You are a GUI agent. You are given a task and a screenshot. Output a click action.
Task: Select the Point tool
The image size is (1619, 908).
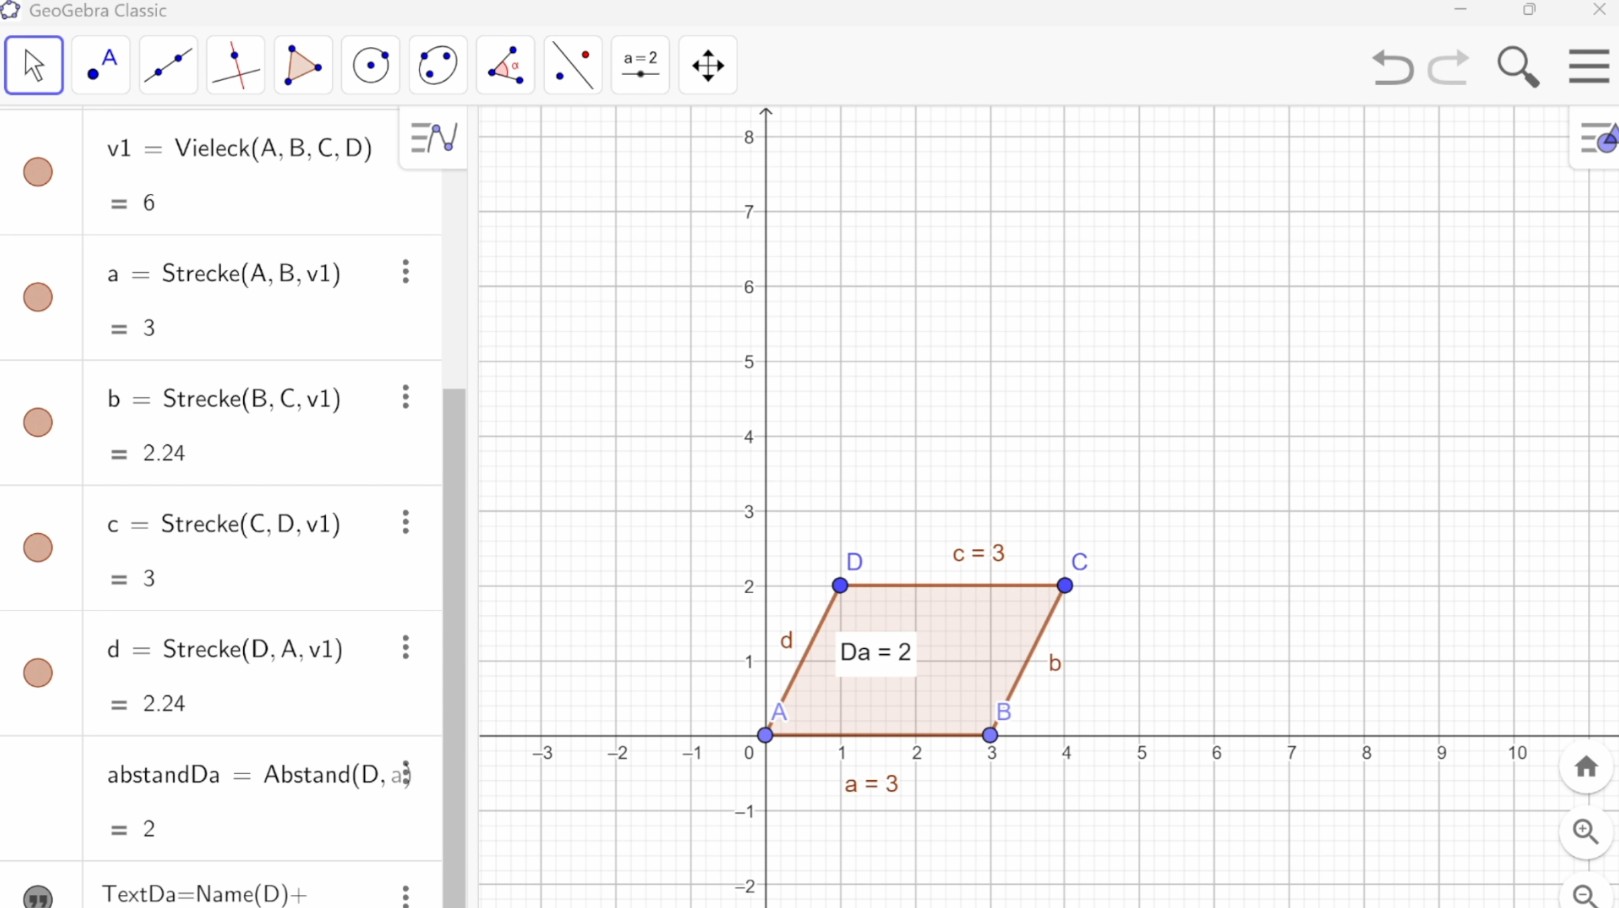click(x=101, y=66)
